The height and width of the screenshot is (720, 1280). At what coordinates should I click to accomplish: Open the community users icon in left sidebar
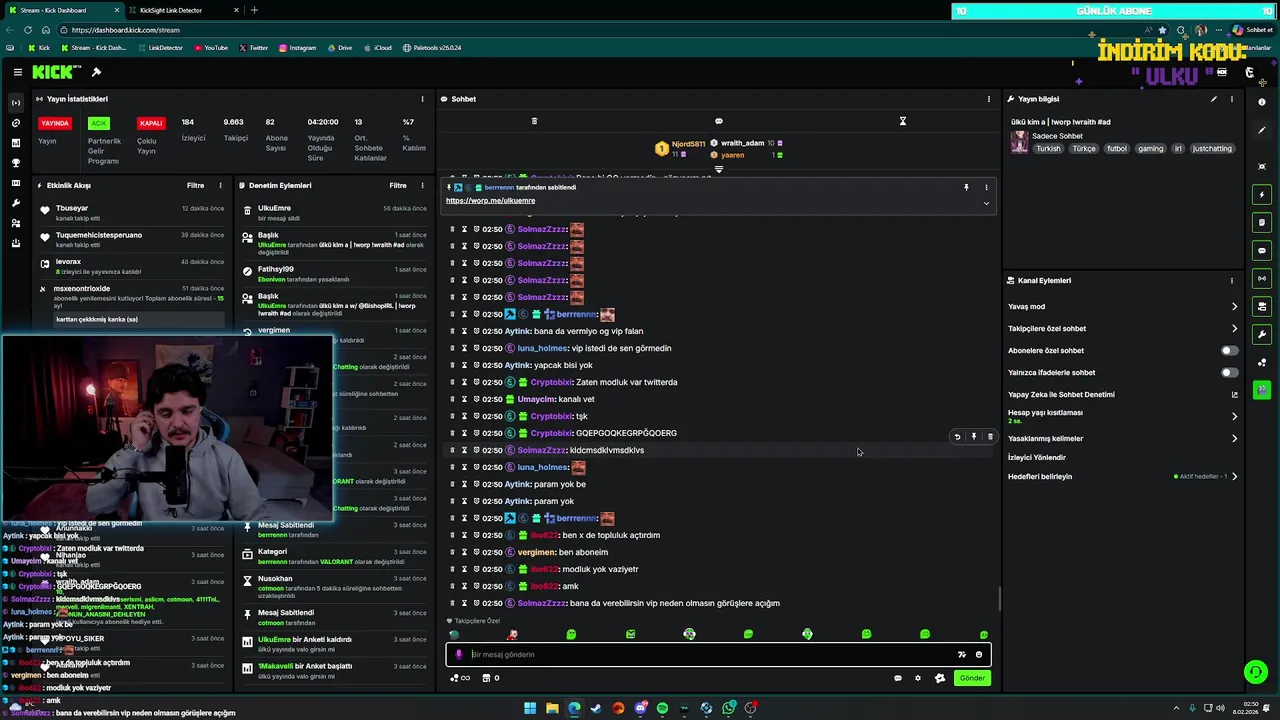click(x=15, y=223)
